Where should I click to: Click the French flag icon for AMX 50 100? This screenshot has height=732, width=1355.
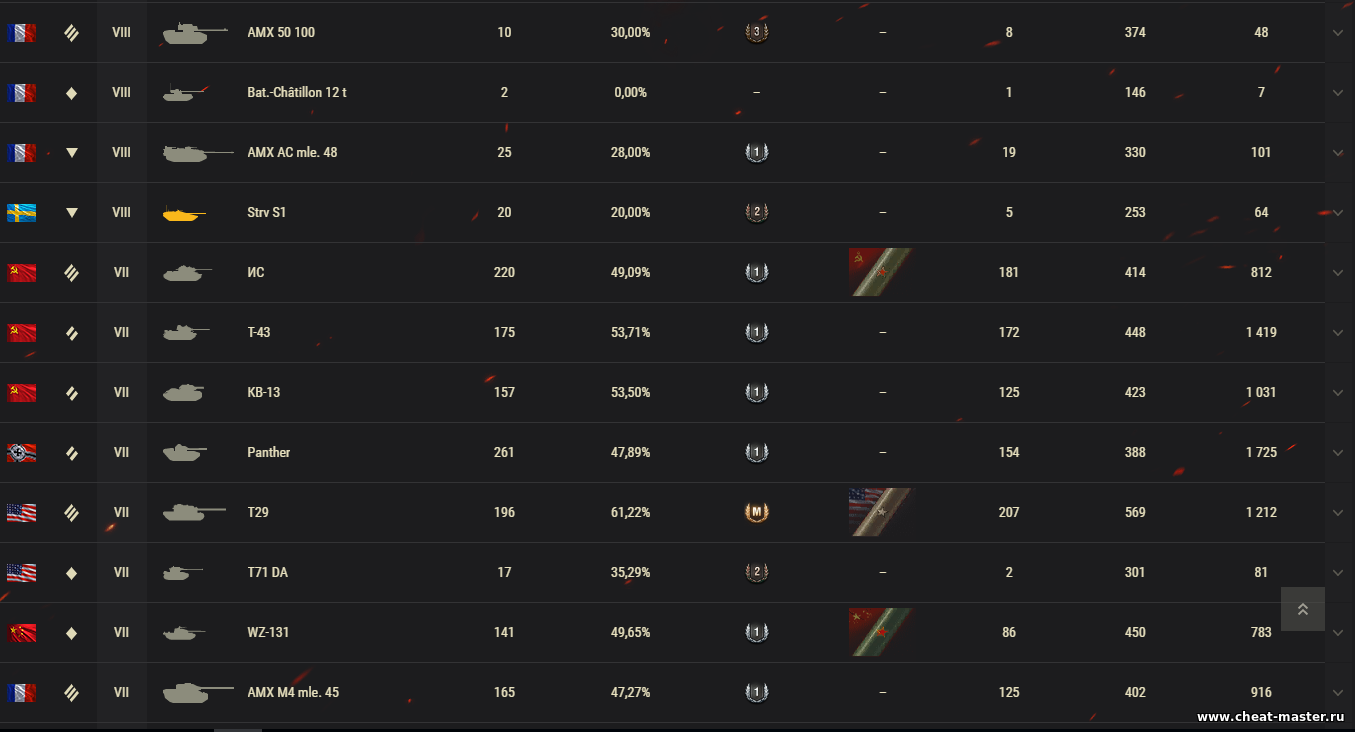(21, 33)
